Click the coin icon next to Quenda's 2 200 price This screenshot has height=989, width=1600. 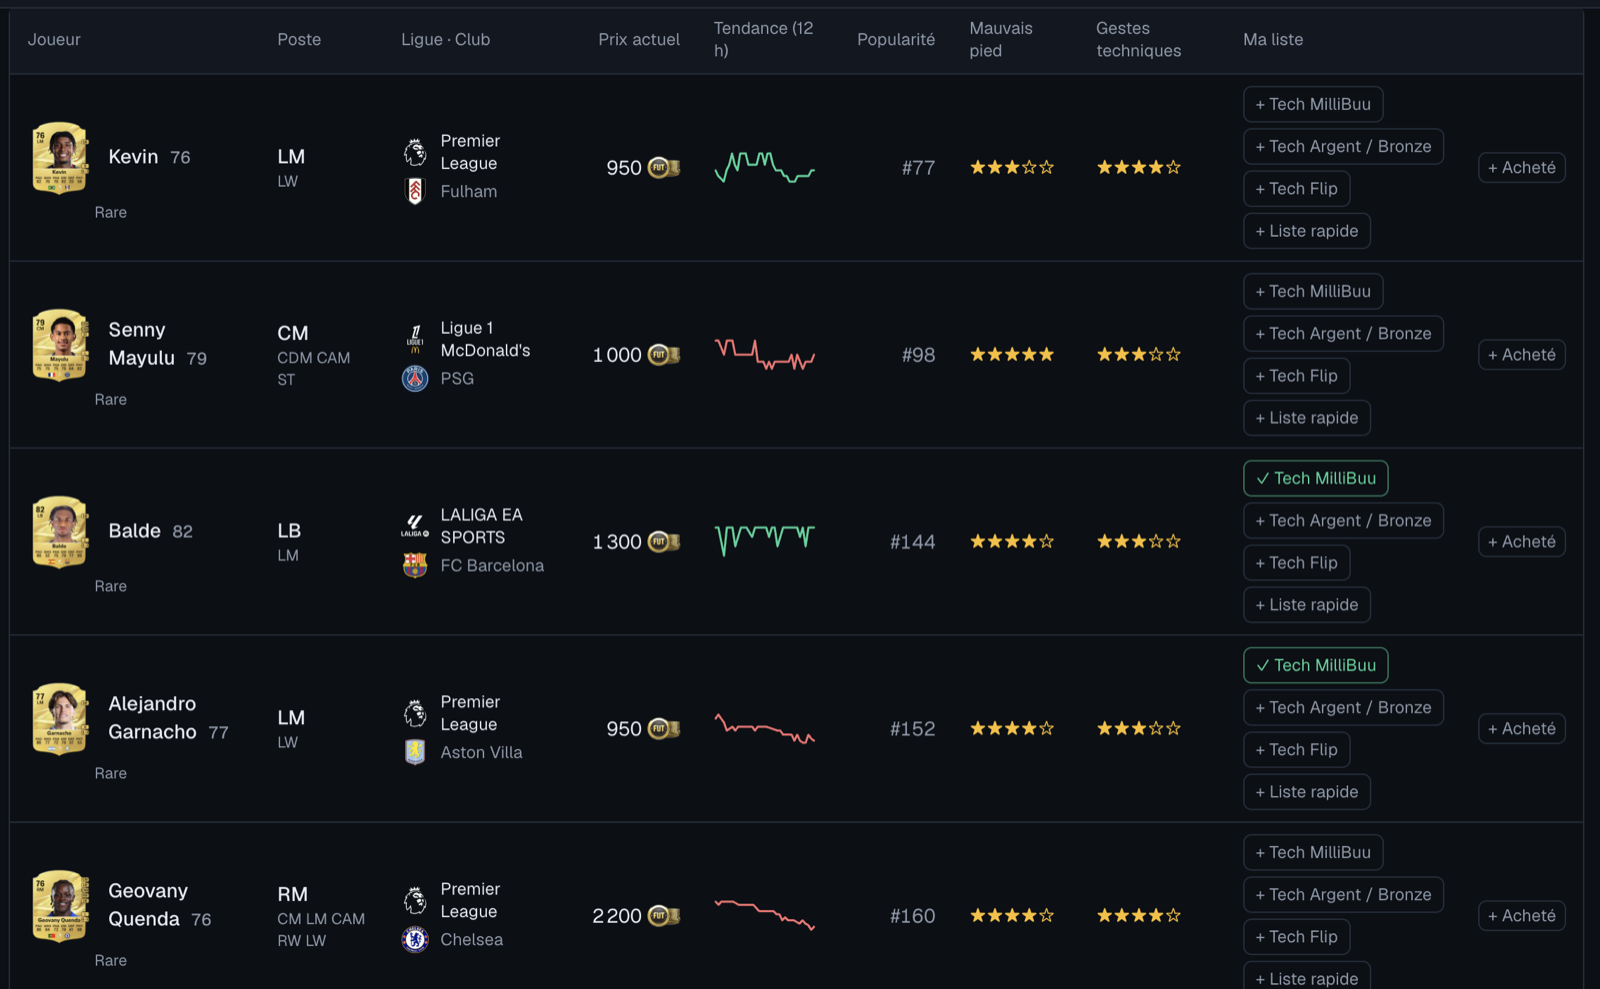pos(664,916)
